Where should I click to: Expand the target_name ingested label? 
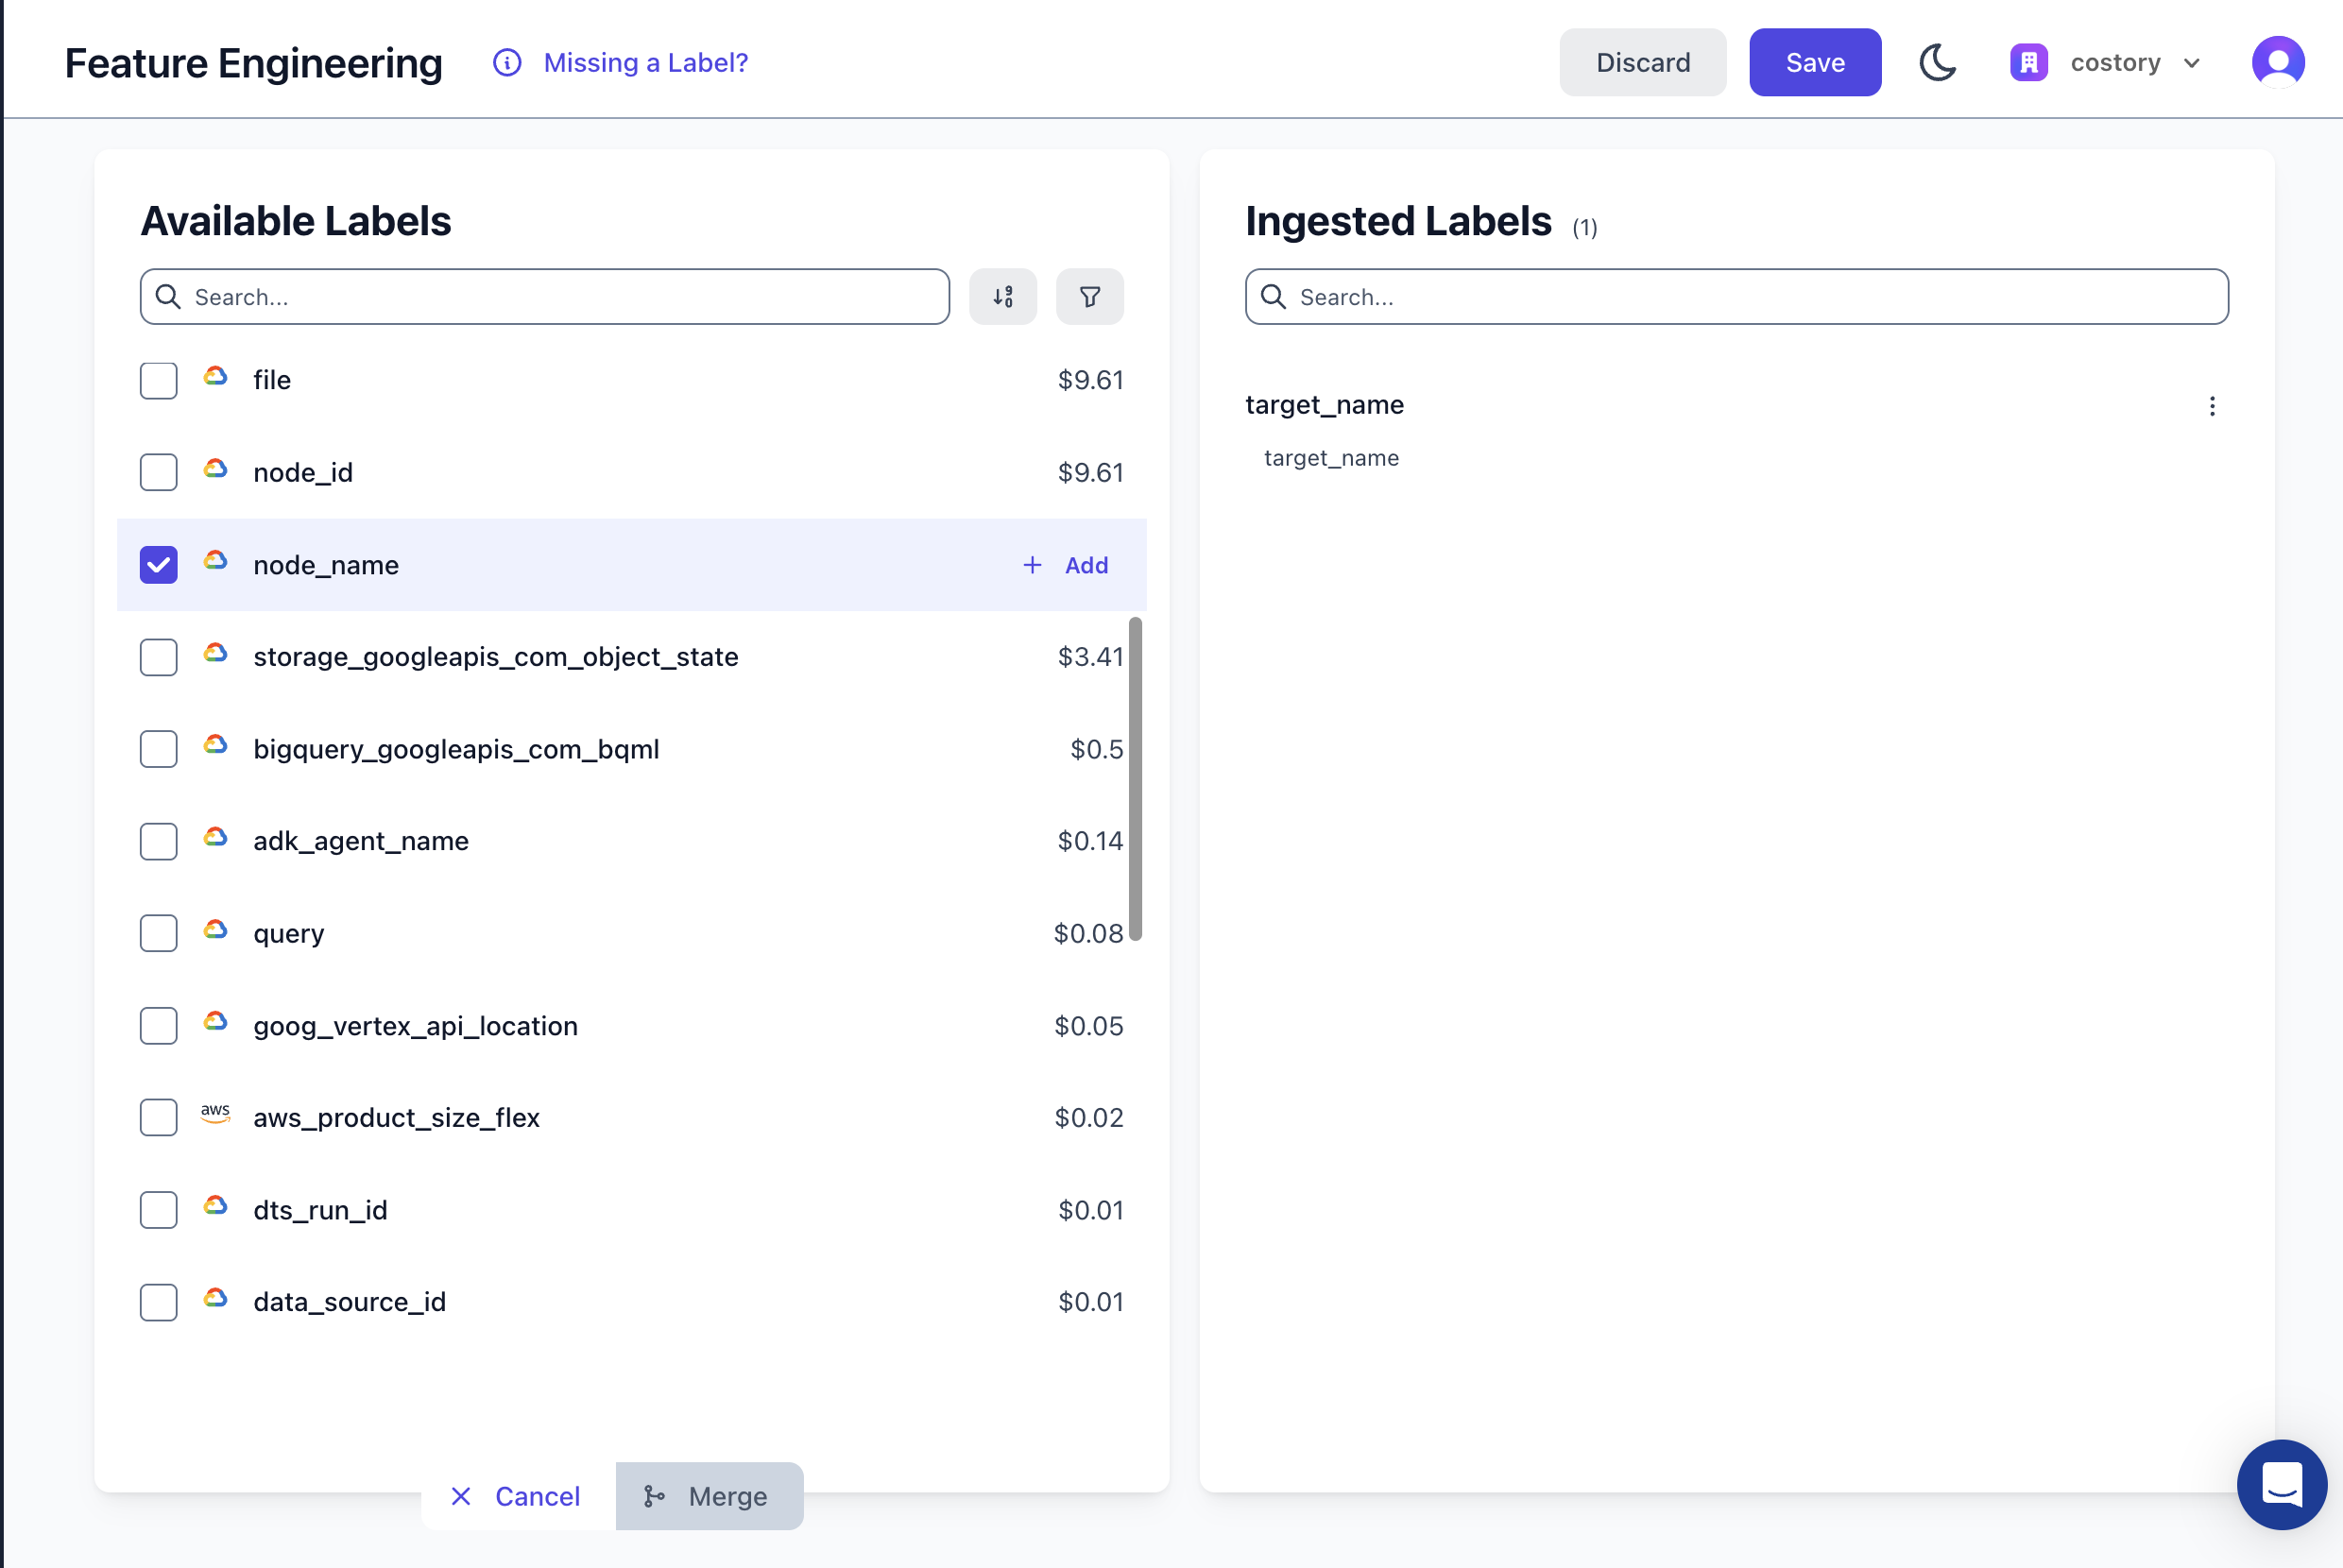point(1324,405)
